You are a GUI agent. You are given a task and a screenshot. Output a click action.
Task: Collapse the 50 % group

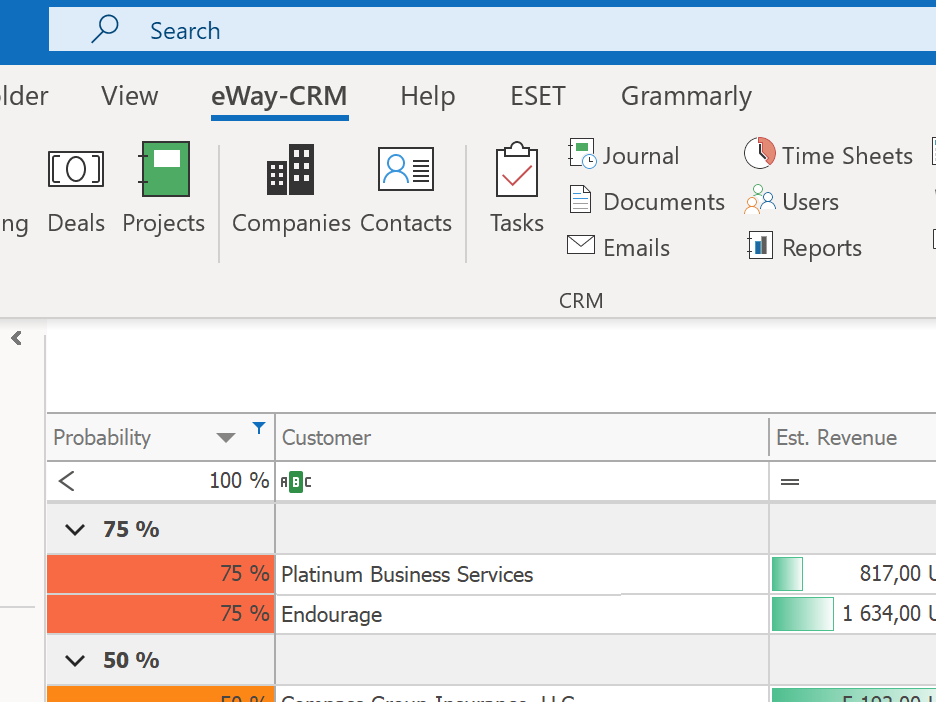pyautogui.click(x=75, y=661)
